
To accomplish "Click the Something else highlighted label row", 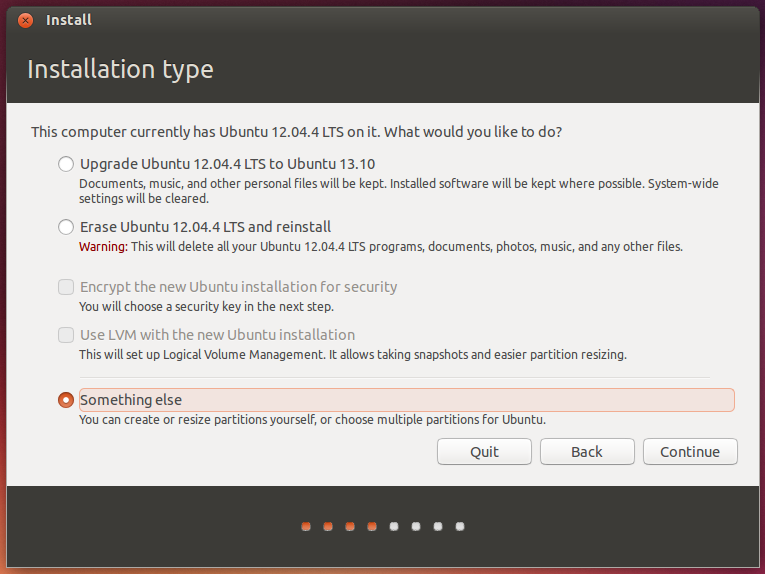I will [x=406, y=400].
